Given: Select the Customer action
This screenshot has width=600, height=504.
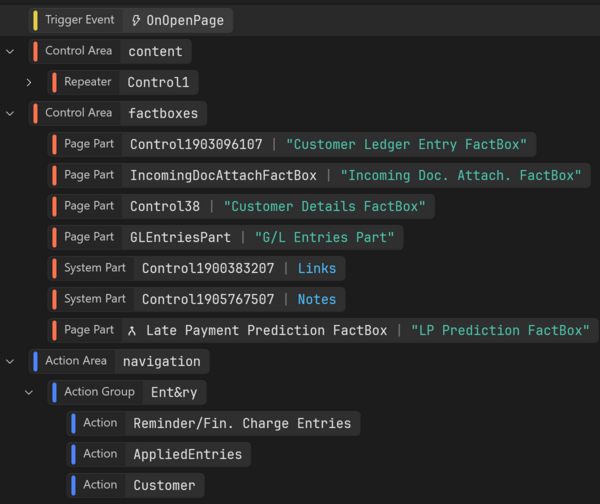Looking at the screenshot, I should pos(136,485).
